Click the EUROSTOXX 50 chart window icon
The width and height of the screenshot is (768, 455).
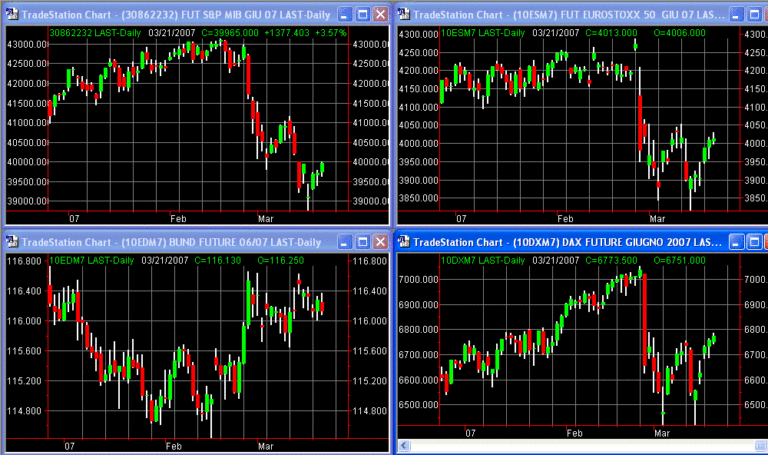coord(404,14)
